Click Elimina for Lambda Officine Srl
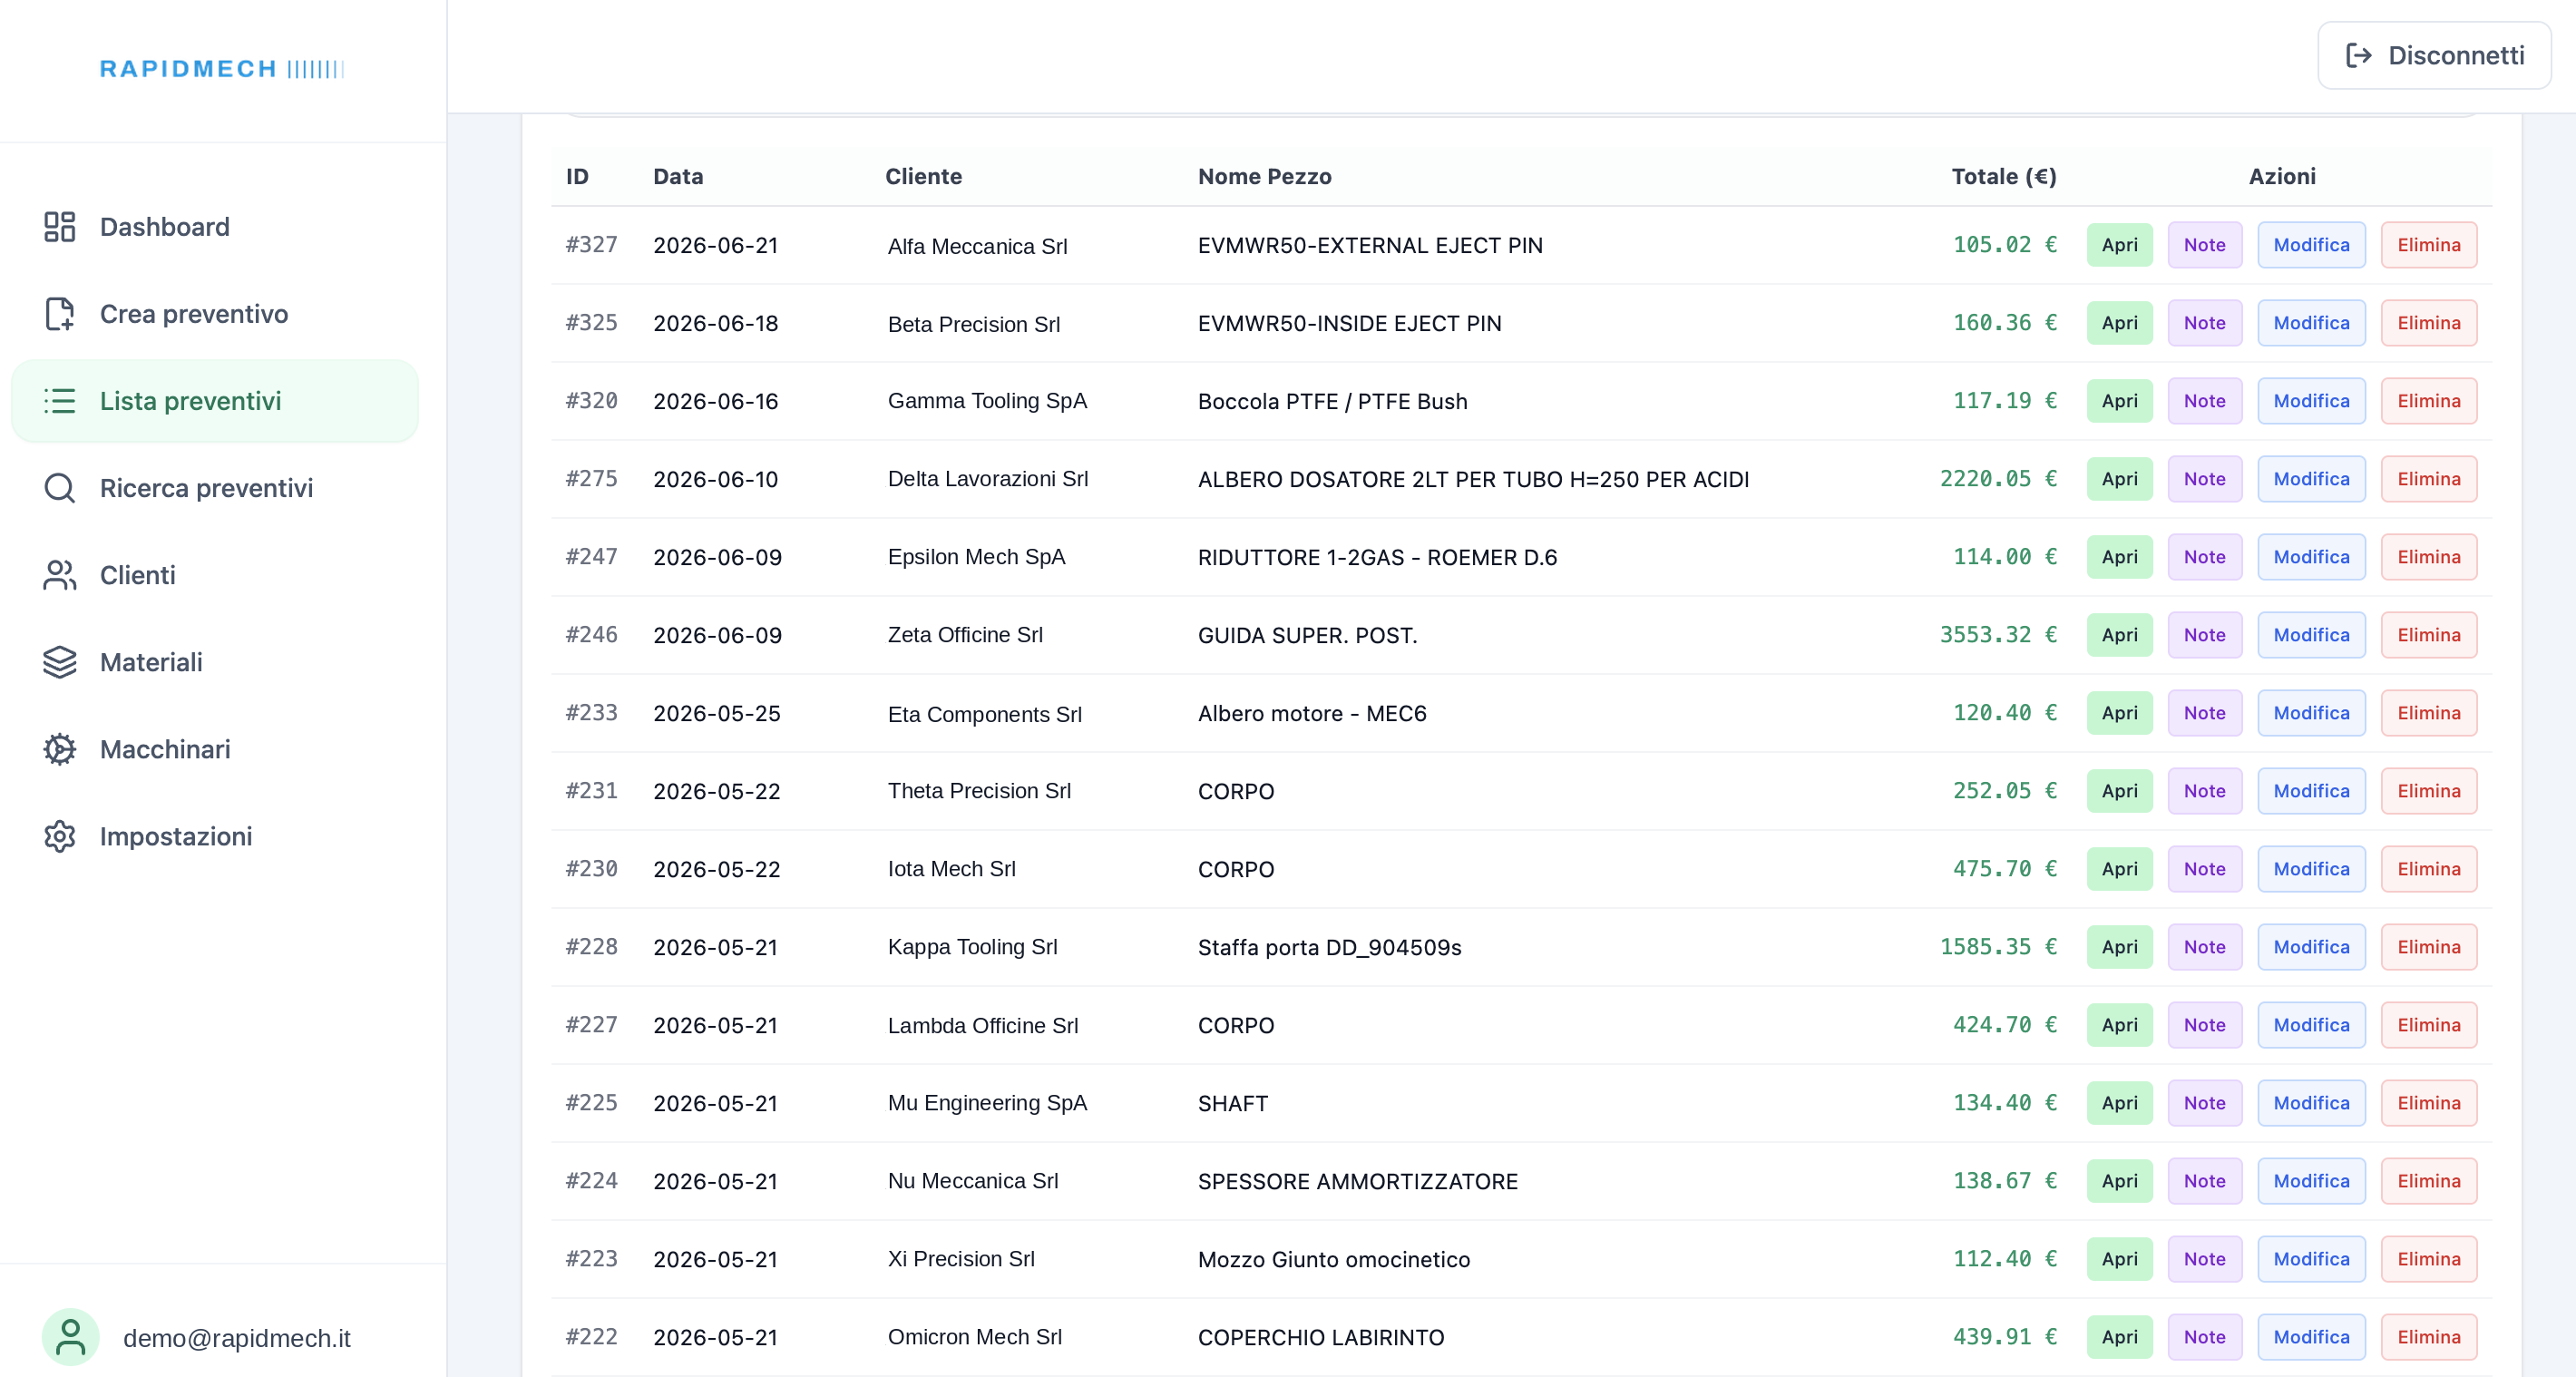 coord(2428,1025)
